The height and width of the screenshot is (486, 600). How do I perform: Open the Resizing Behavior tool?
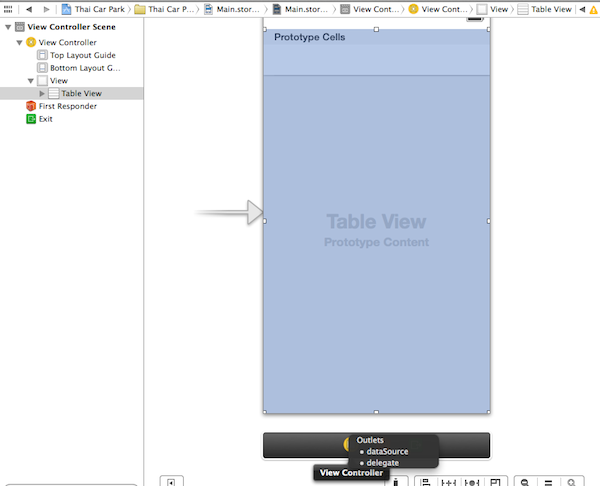click(495, 482)
